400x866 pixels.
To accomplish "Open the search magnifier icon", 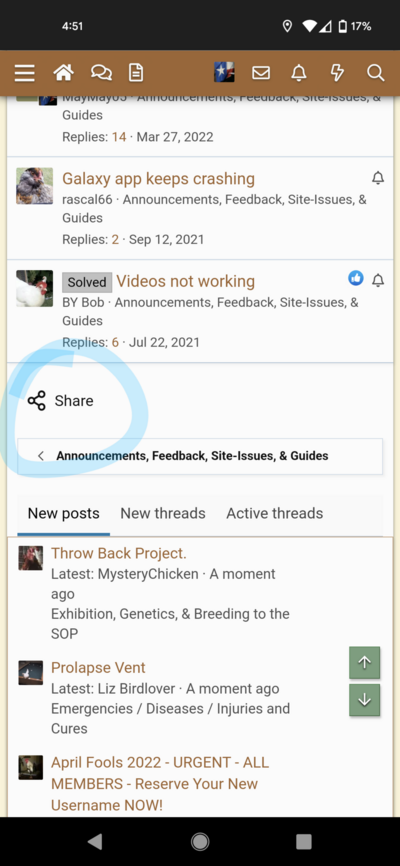I will (x=375, y=73).
